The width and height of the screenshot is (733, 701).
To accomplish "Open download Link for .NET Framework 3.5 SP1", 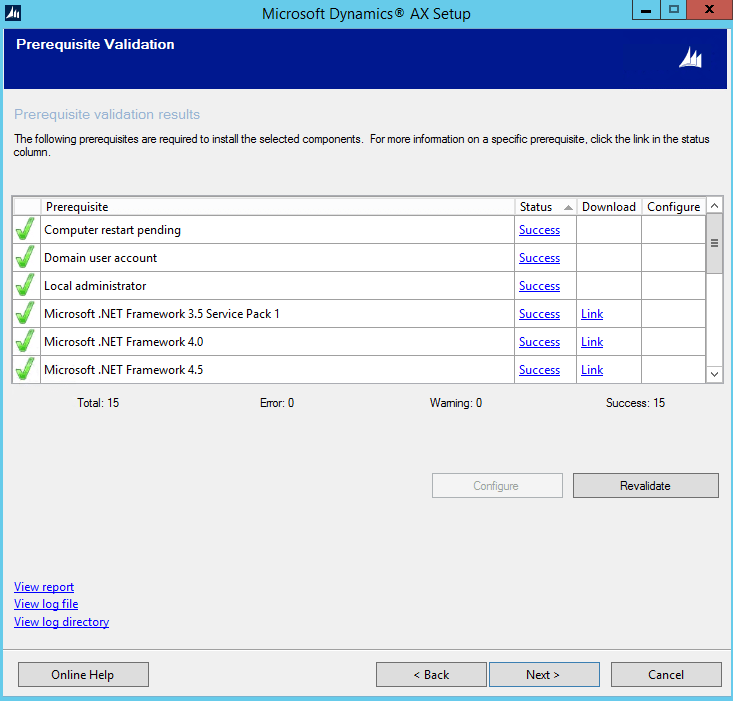I will tap(592, 314).
